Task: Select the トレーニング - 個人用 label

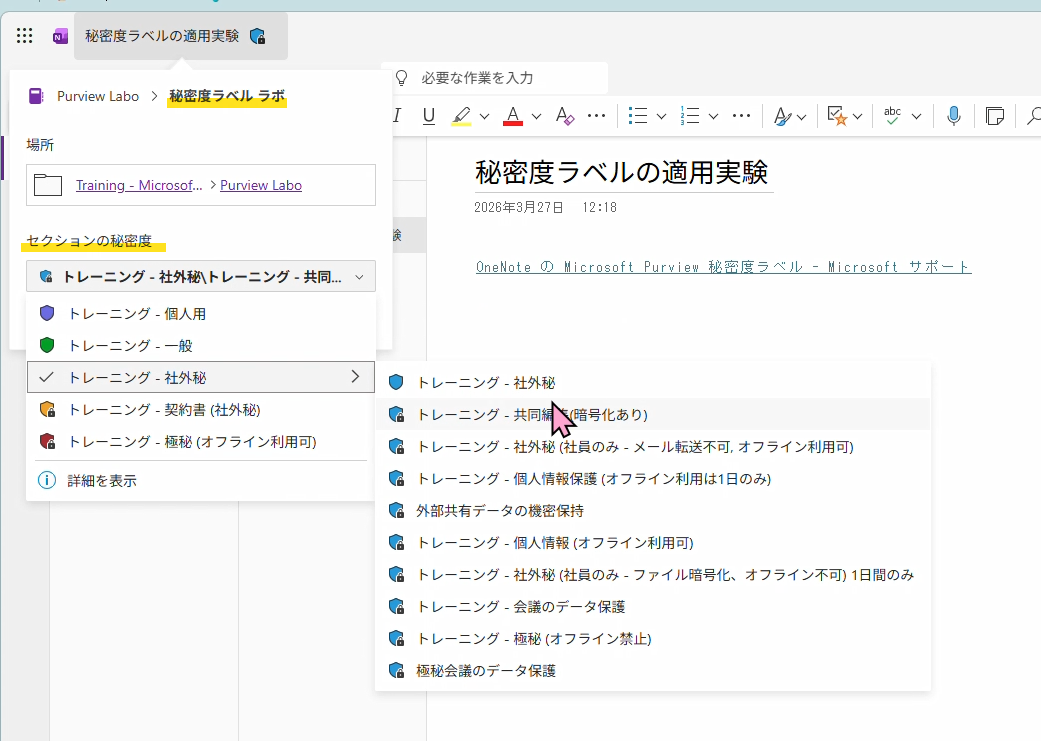Action: click(137, 313)
